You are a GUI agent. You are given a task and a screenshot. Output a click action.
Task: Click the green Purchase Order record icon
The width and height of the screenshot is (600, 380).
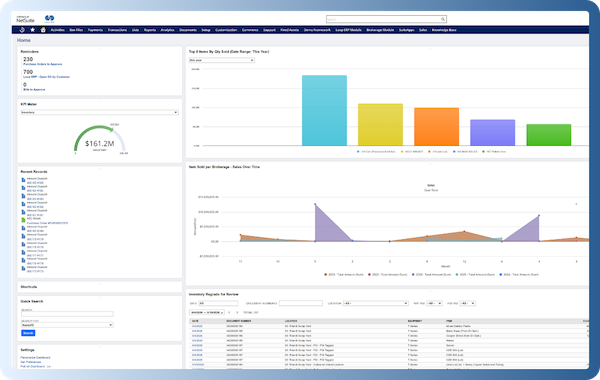point(23,220)
